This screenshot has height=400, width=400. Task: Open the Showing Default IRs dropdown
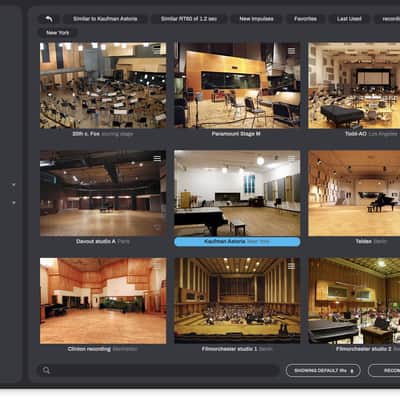tap(323, 370)
